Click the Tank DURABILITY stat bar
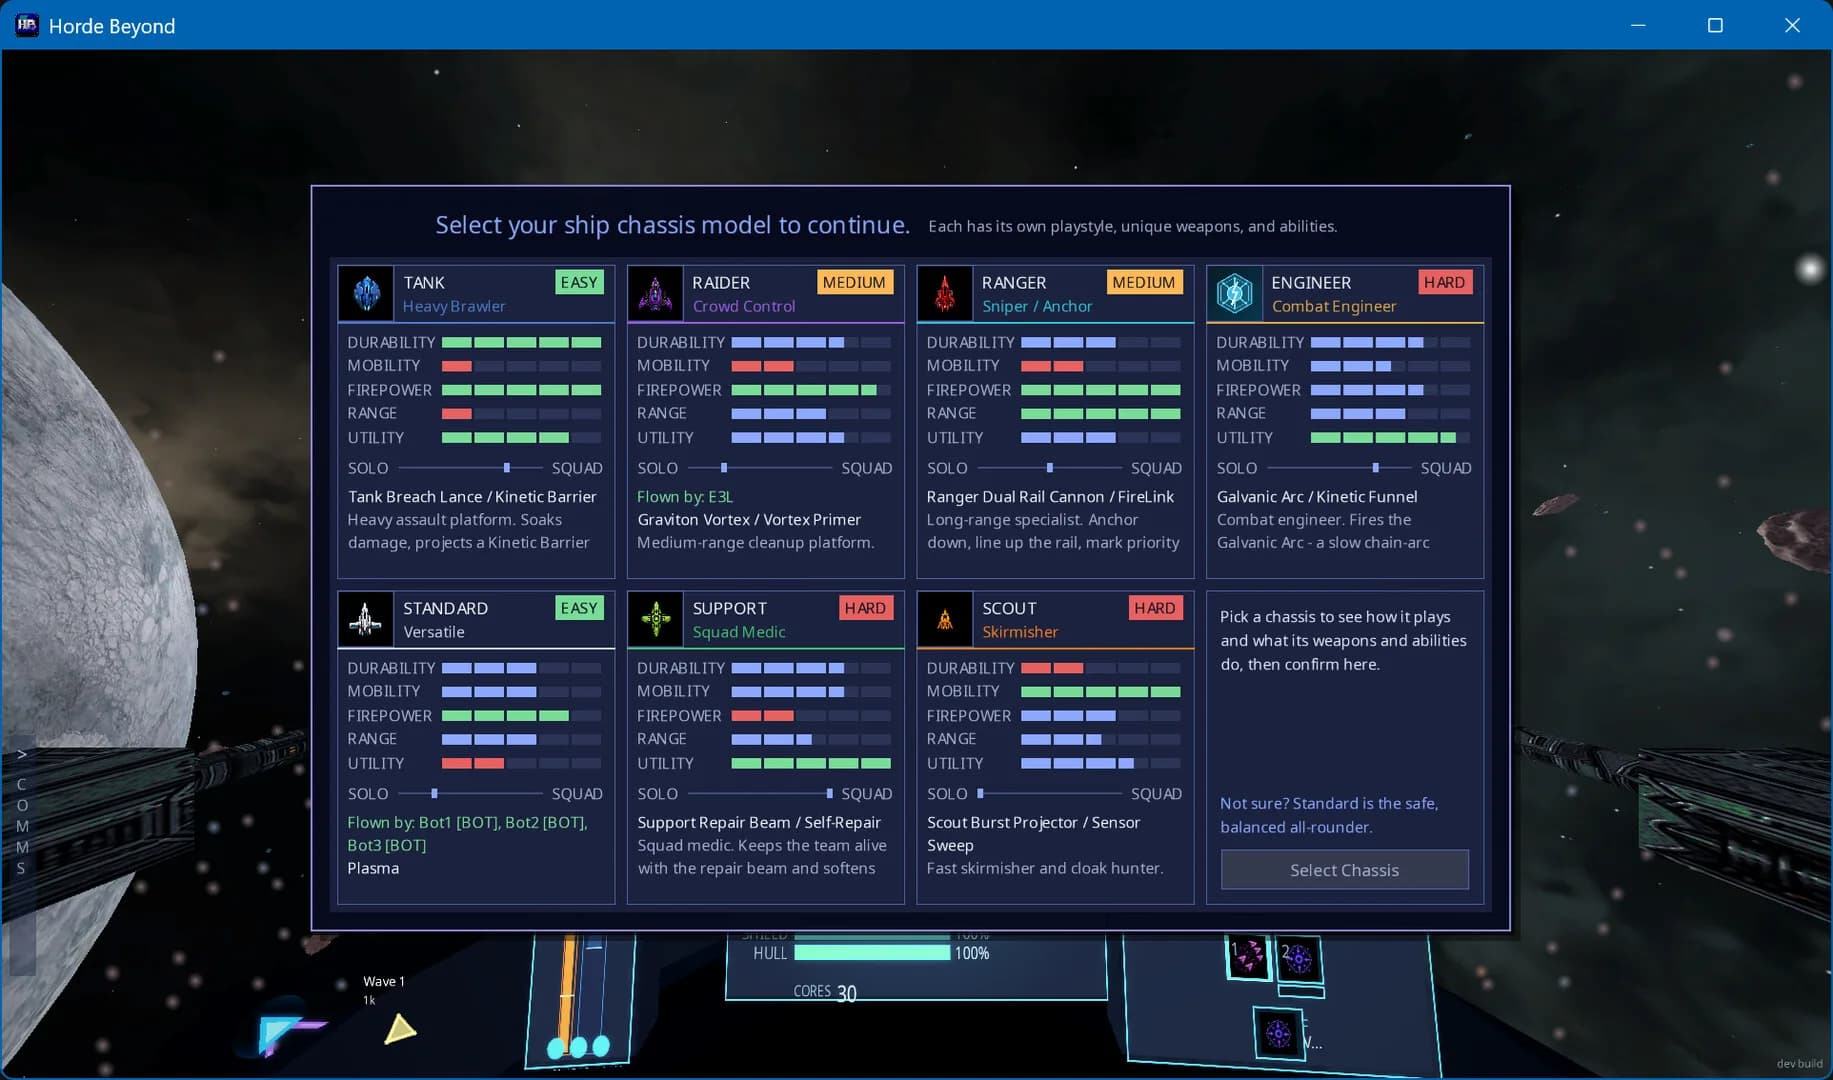The image size is (1833, 1080). (521, 342)
